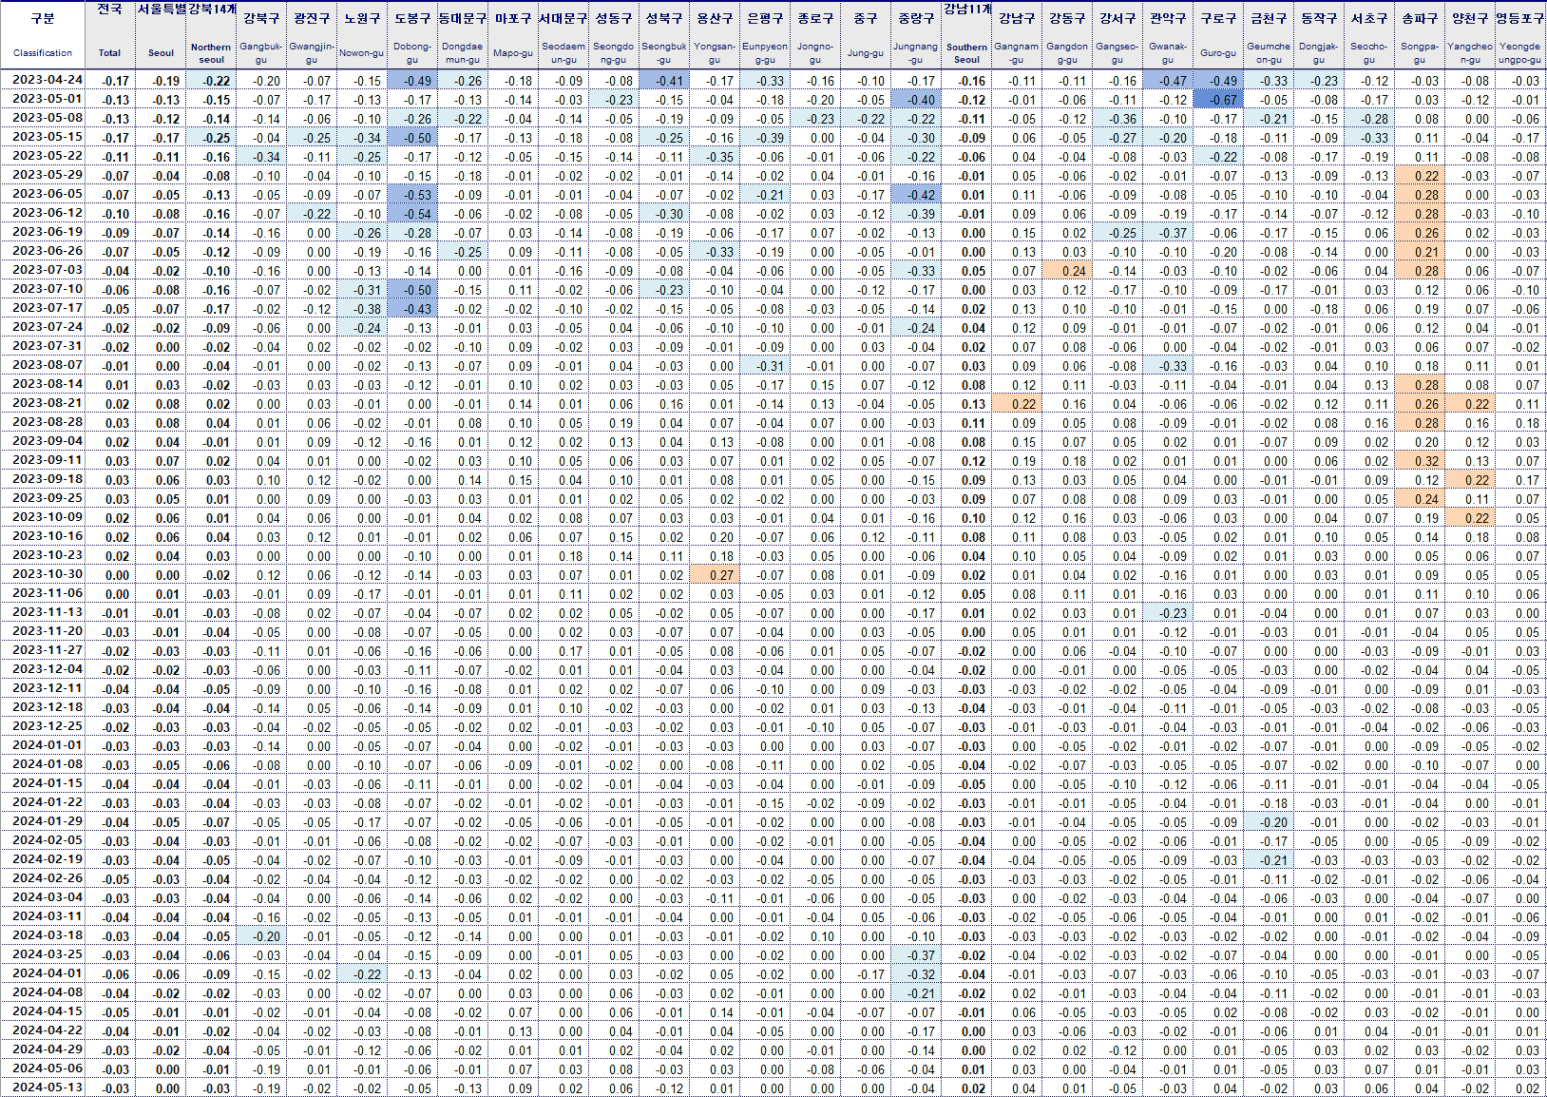Select the -0.20 Gangbuk-gu cell for 2024-03-18
The image size is (1547, 1097).
[261, 935]
